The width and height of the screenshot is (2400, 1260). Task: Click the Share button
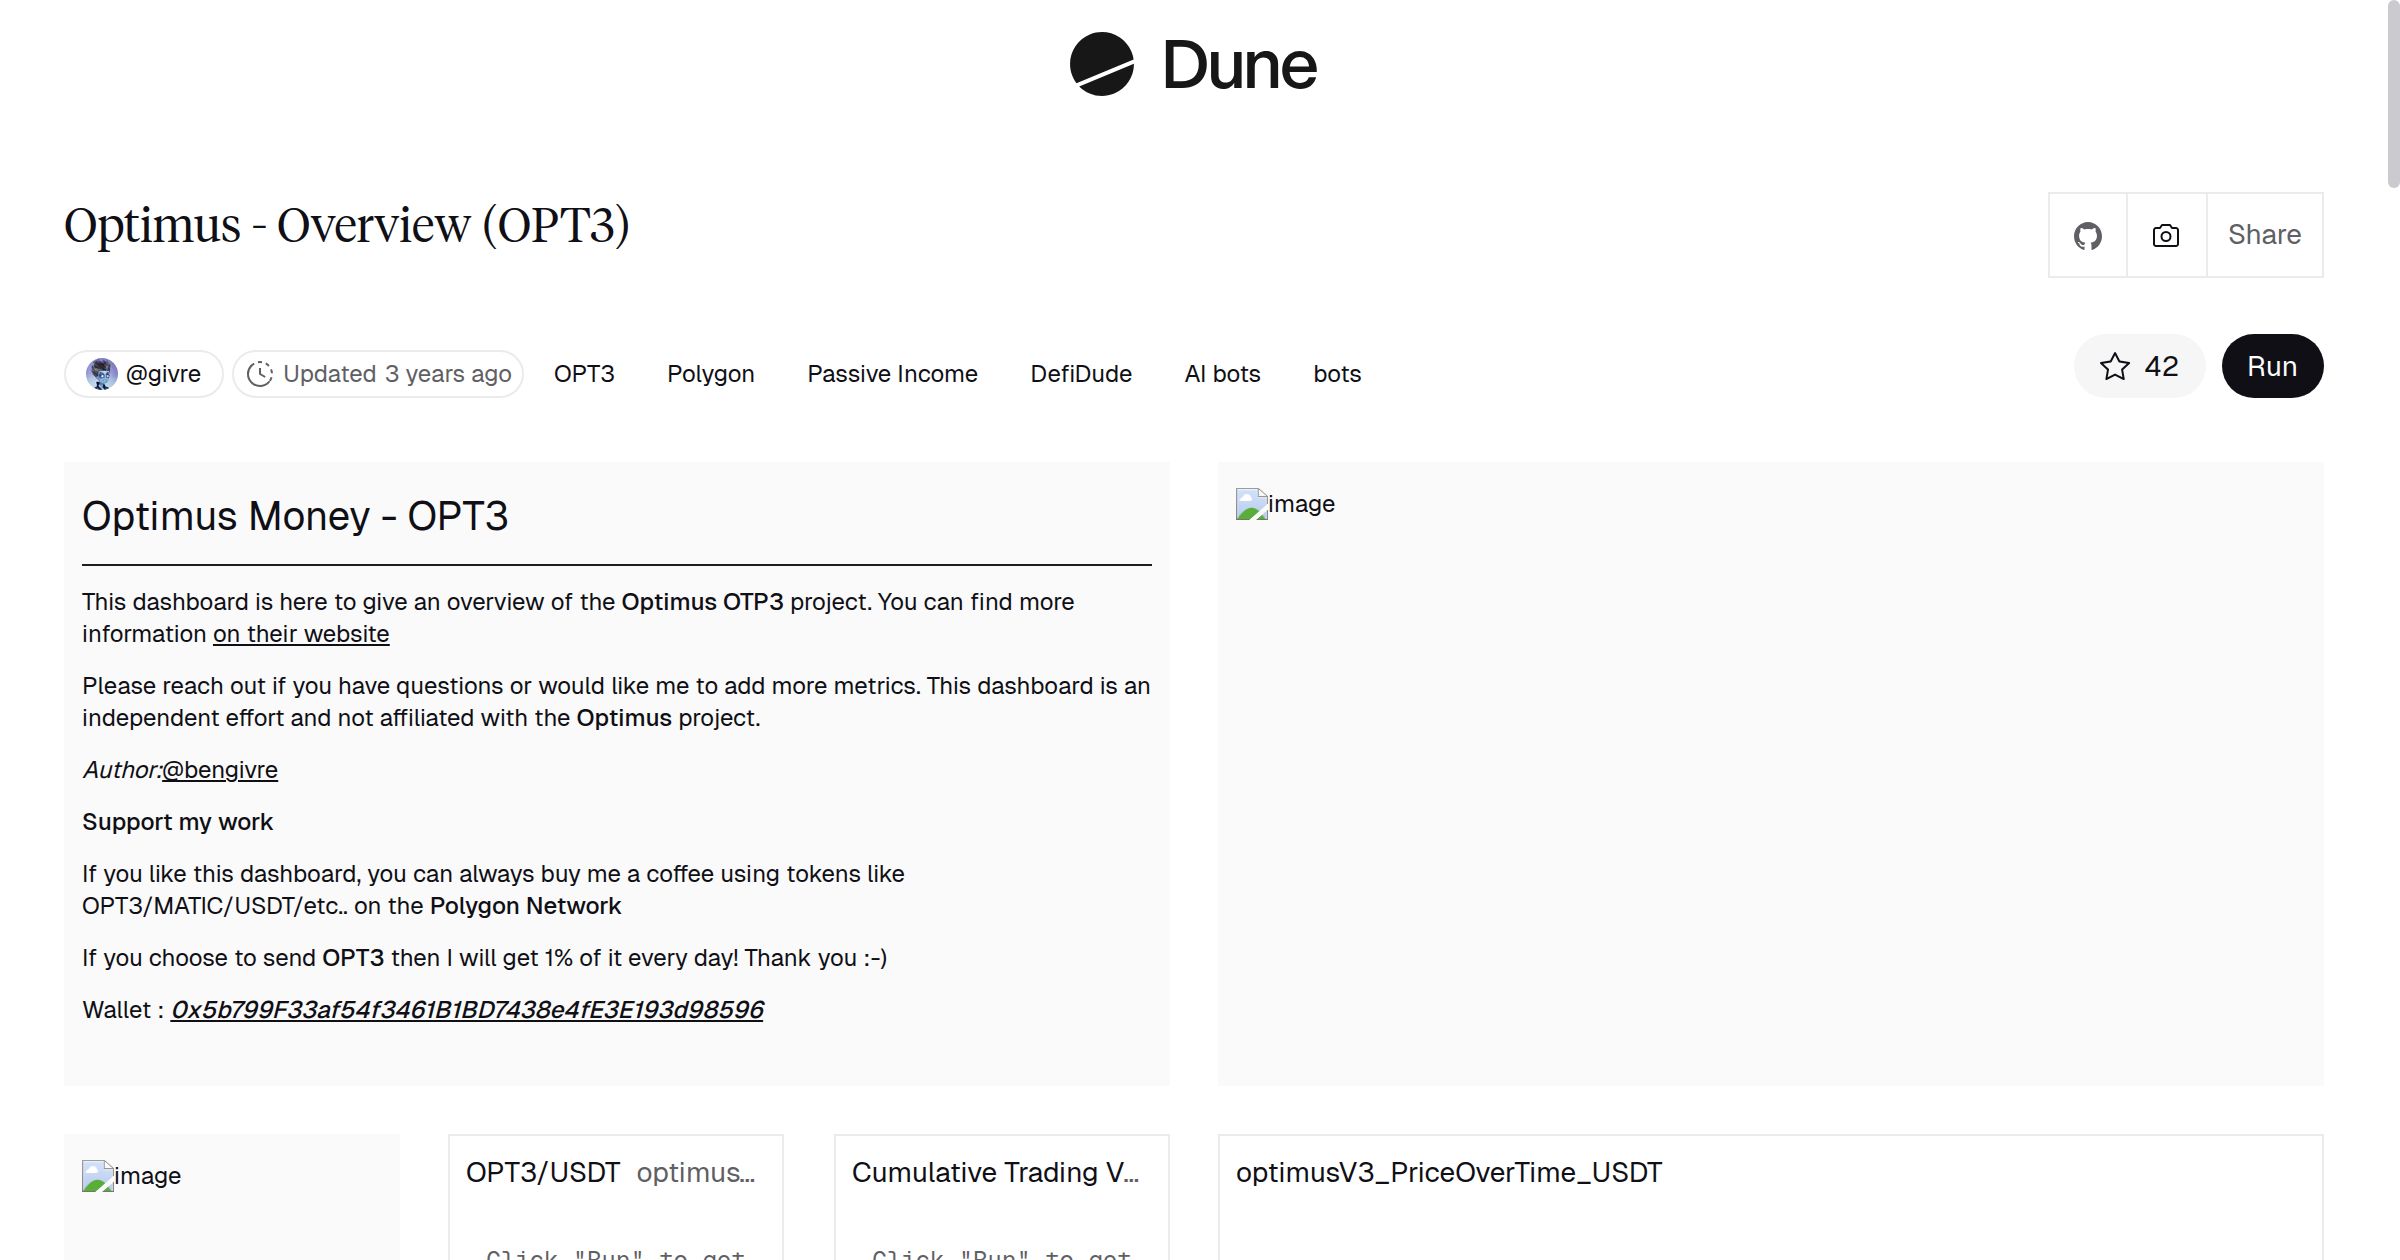coord(2264,235)
